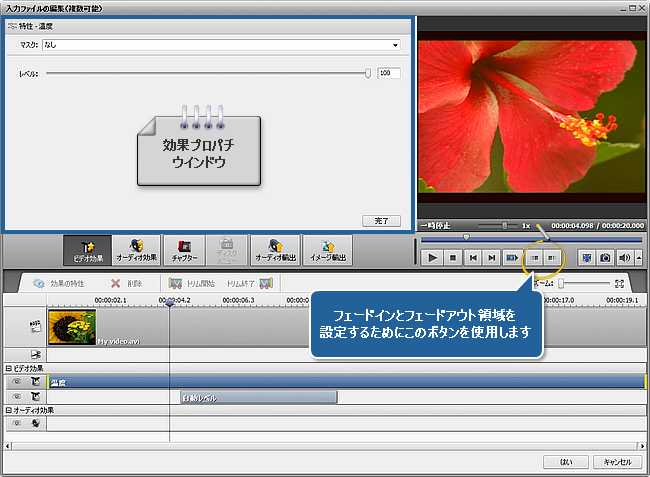Screen dimensions: 650x477
Task: Take a snapshot with the camera icon
Action: point(606,257)
